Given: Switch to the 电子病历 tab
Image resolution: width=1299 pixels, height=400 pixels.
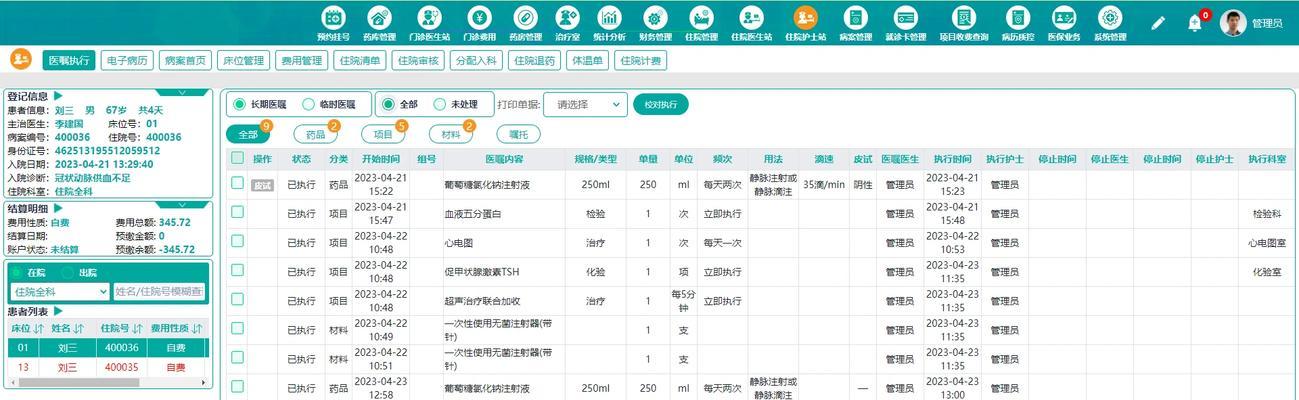Looking at the screenshot, I should click(128, 60).
